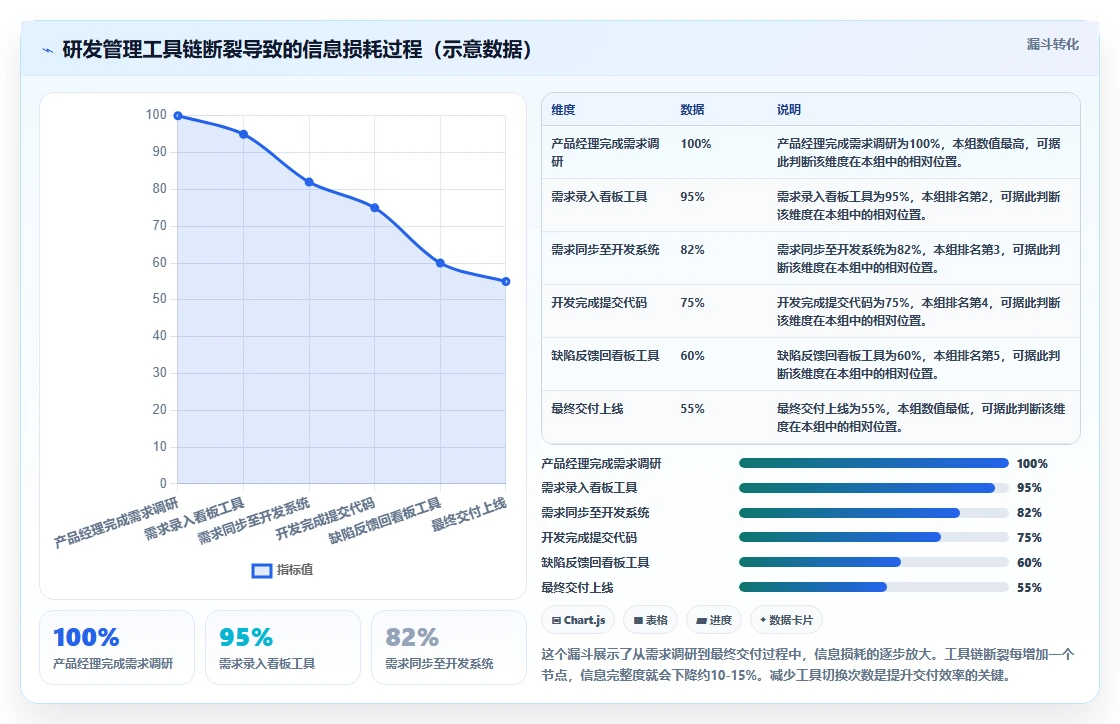
Task: Click the lightning icon beside the title
Action: tap(48, 50)
